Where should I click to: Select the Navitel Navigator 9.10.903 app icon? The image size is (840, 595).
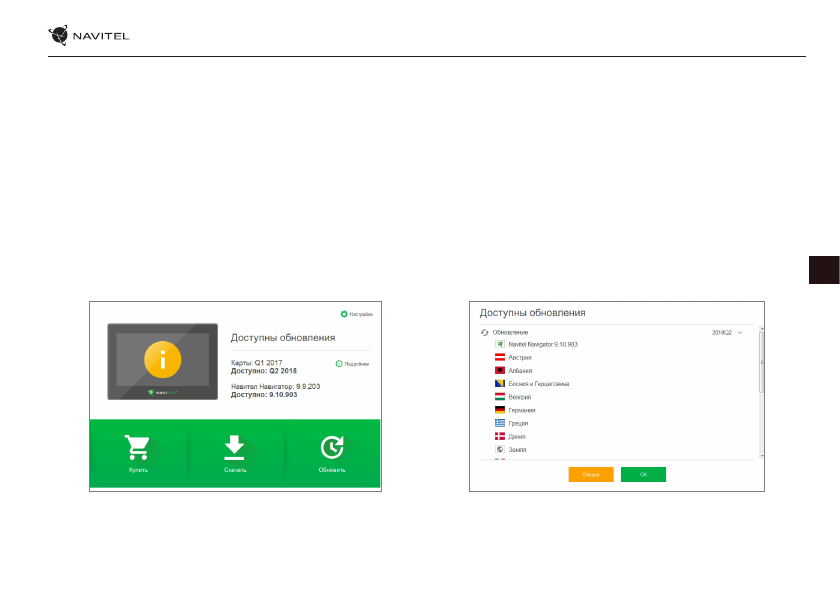coord(500,344)
